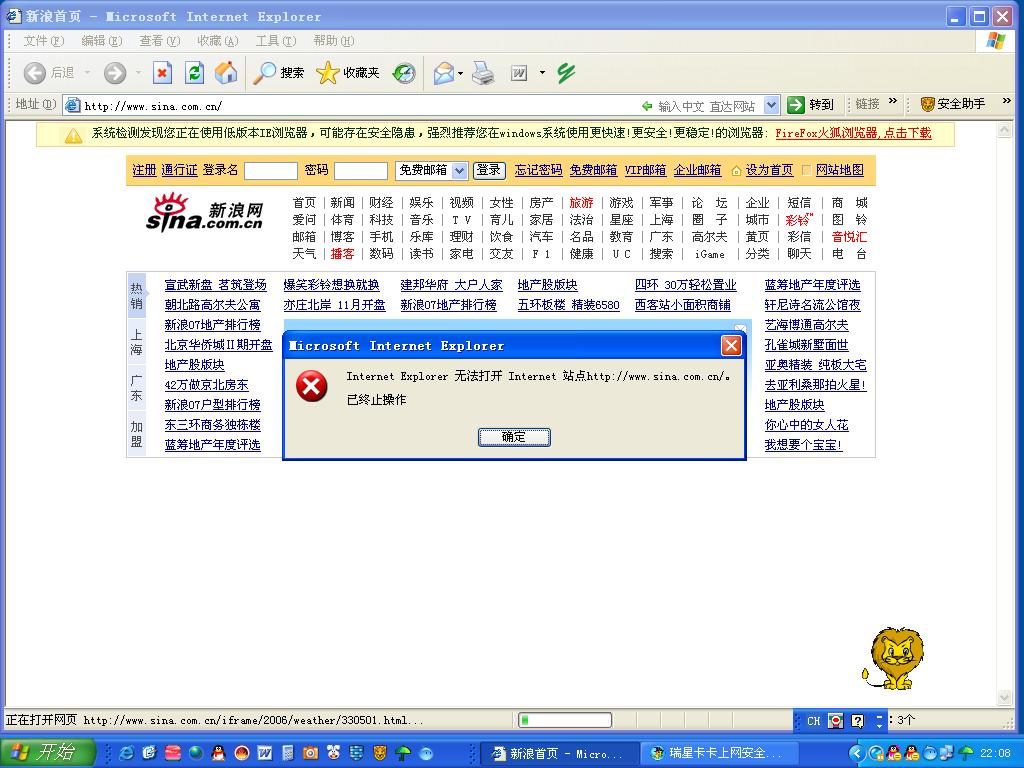Open the 忘记密码 link
1024x768 pixels.
click(538, 170)
